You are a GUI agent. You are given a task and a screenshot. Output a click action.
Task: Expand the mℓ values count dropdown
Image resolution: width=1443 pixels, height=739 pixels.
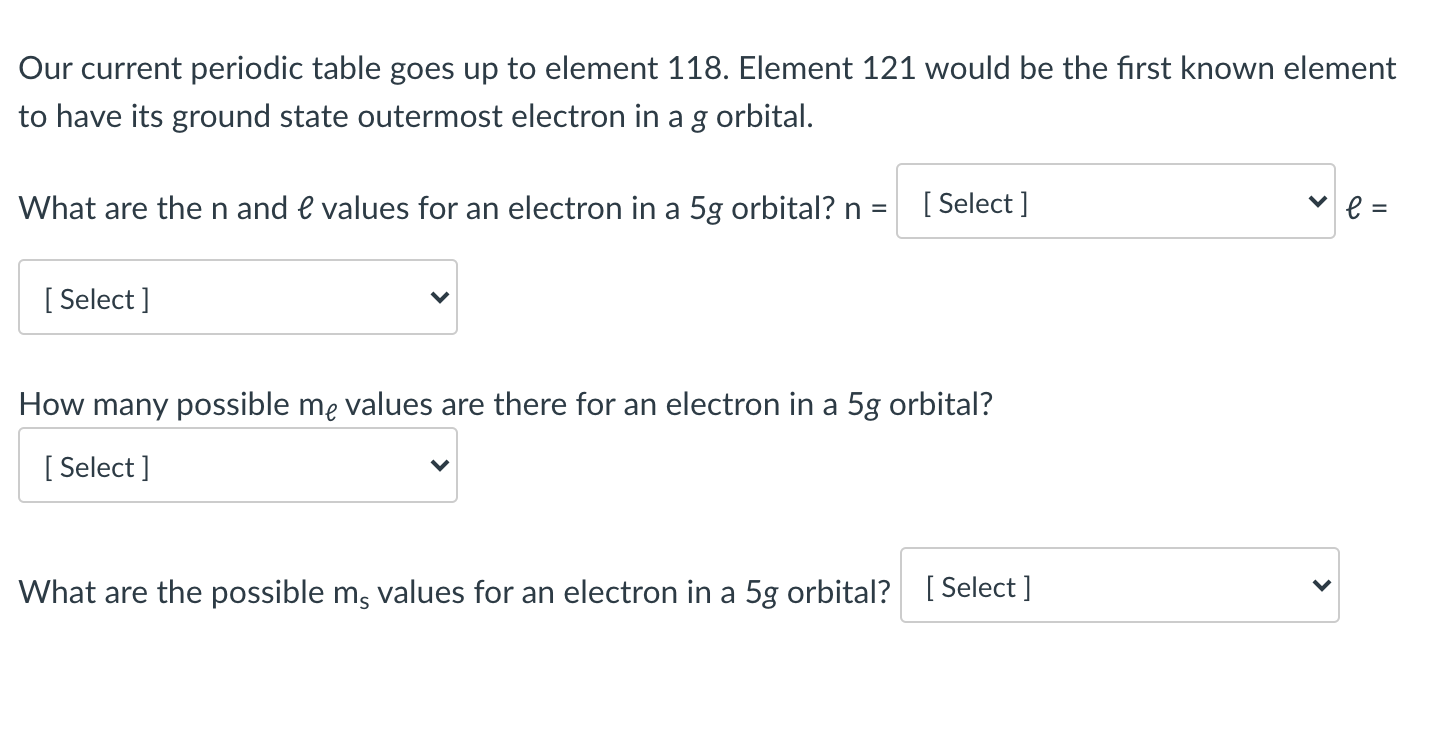pyautogui.click(x=237, y=466)
